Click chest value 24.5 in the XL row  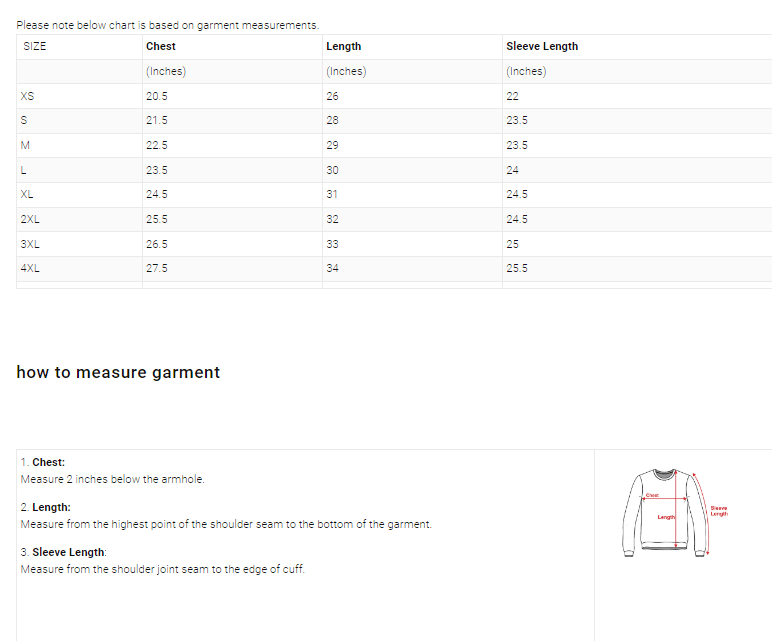(x=156, y=194)
